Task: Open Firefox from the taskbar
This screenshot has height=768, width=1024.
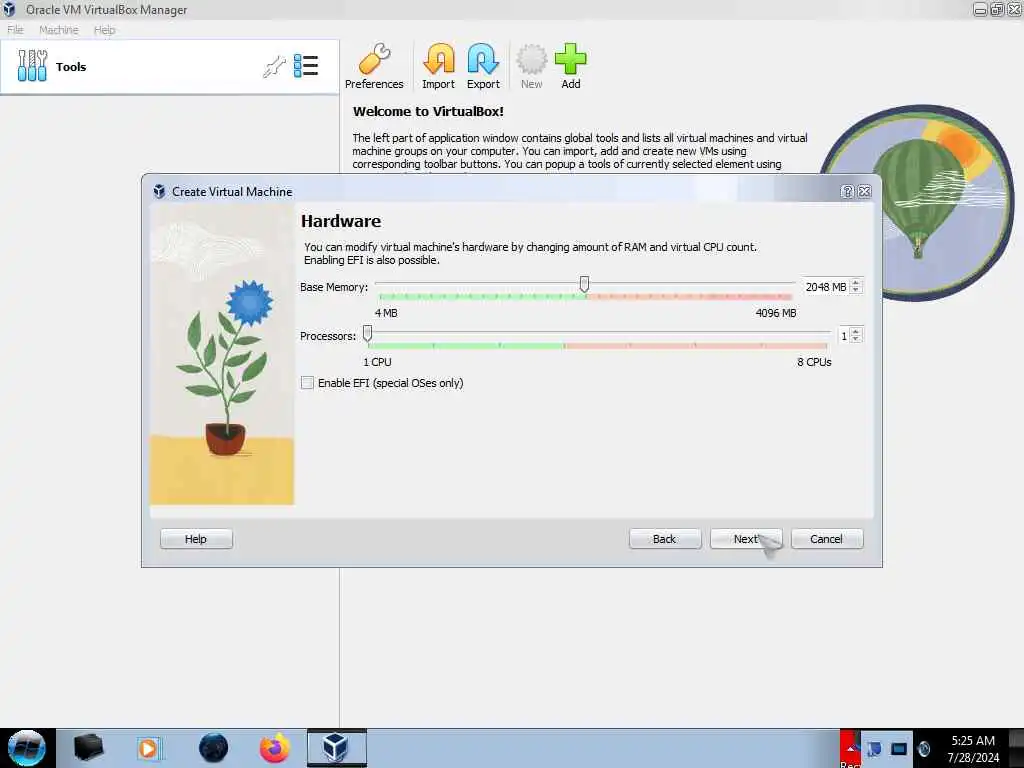Action: pyautogui.click(x=275, y=748)
